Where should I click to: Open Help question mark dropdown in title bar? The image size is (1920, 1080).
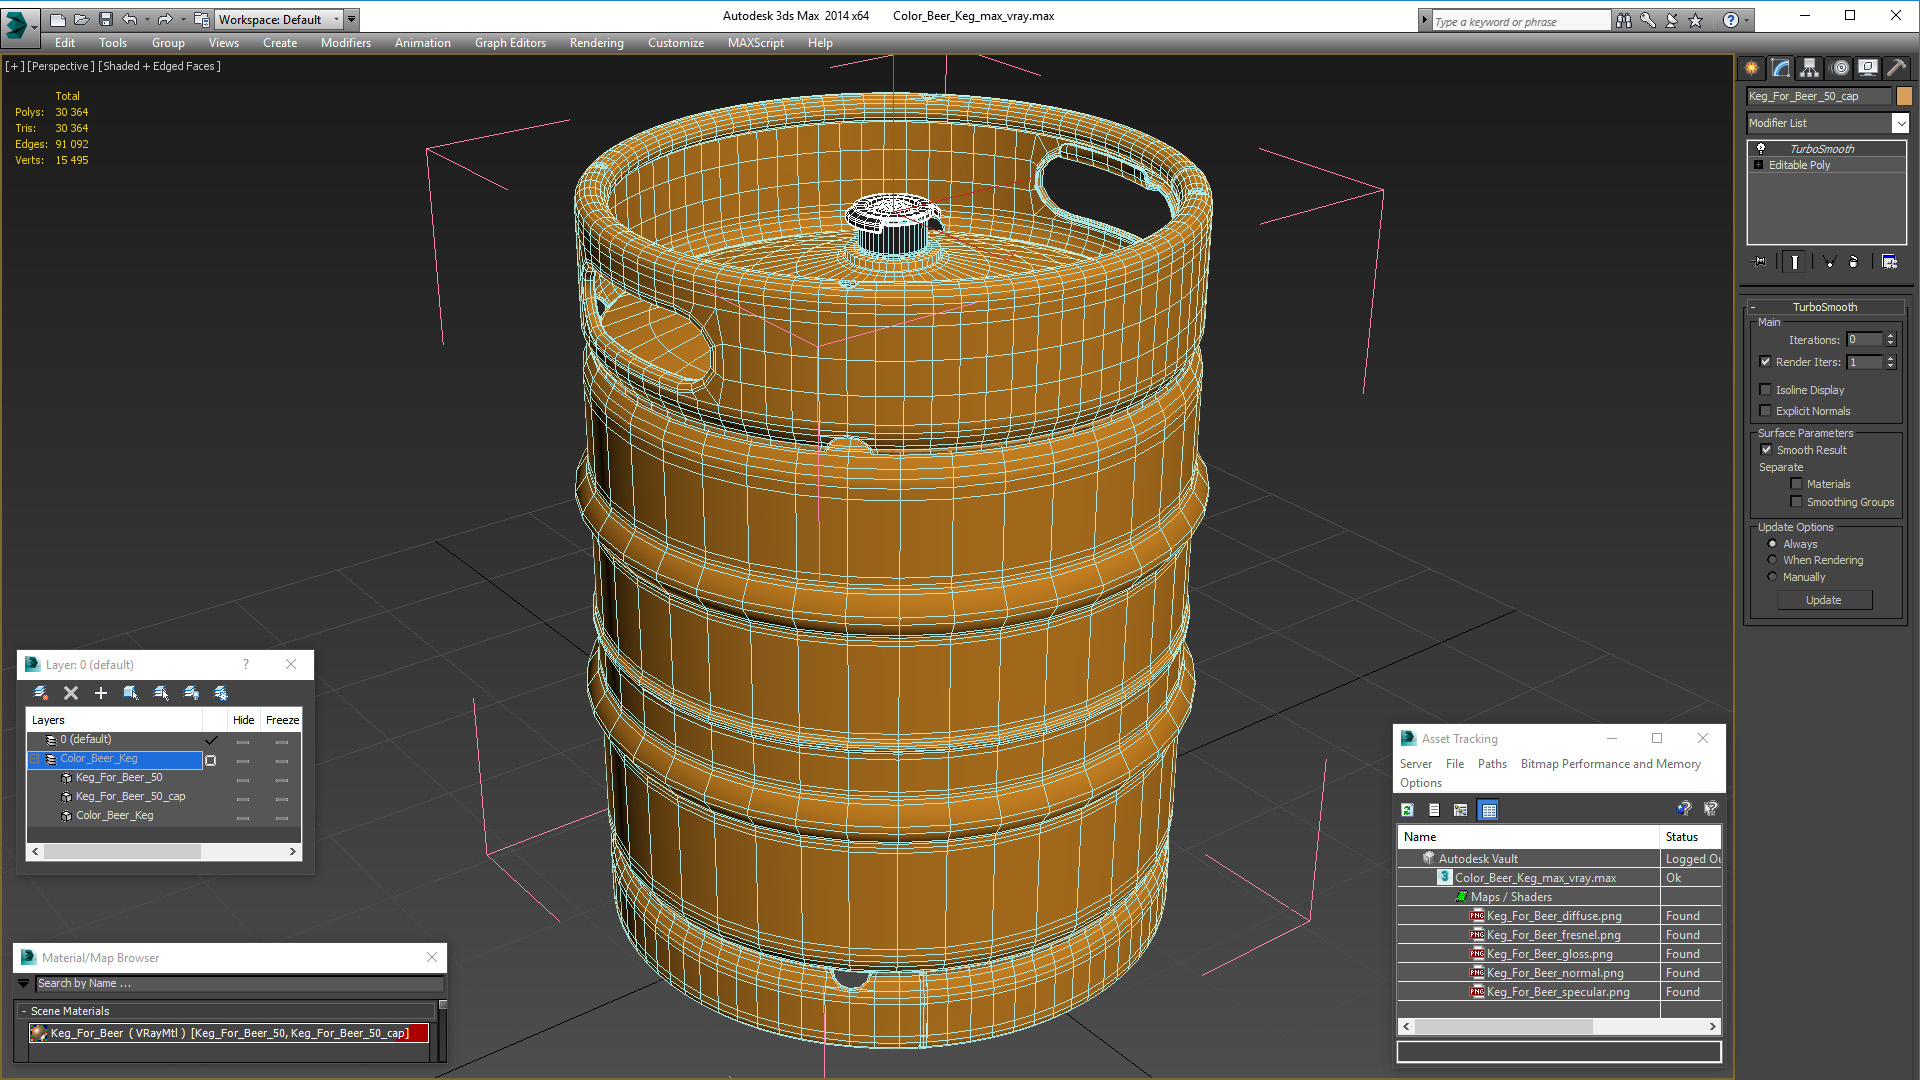[1747, 20]
